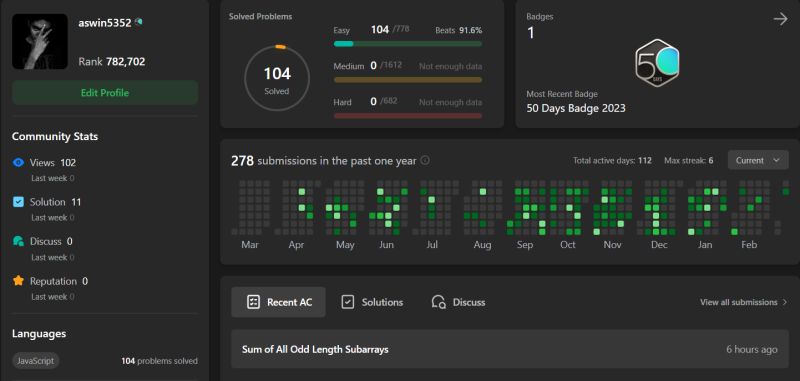Image resolution: width=800 pixels, height=381 pixels.
Task: Click the Easy problems progress bar
Action: pyautogui.click(x=408, y=44)
